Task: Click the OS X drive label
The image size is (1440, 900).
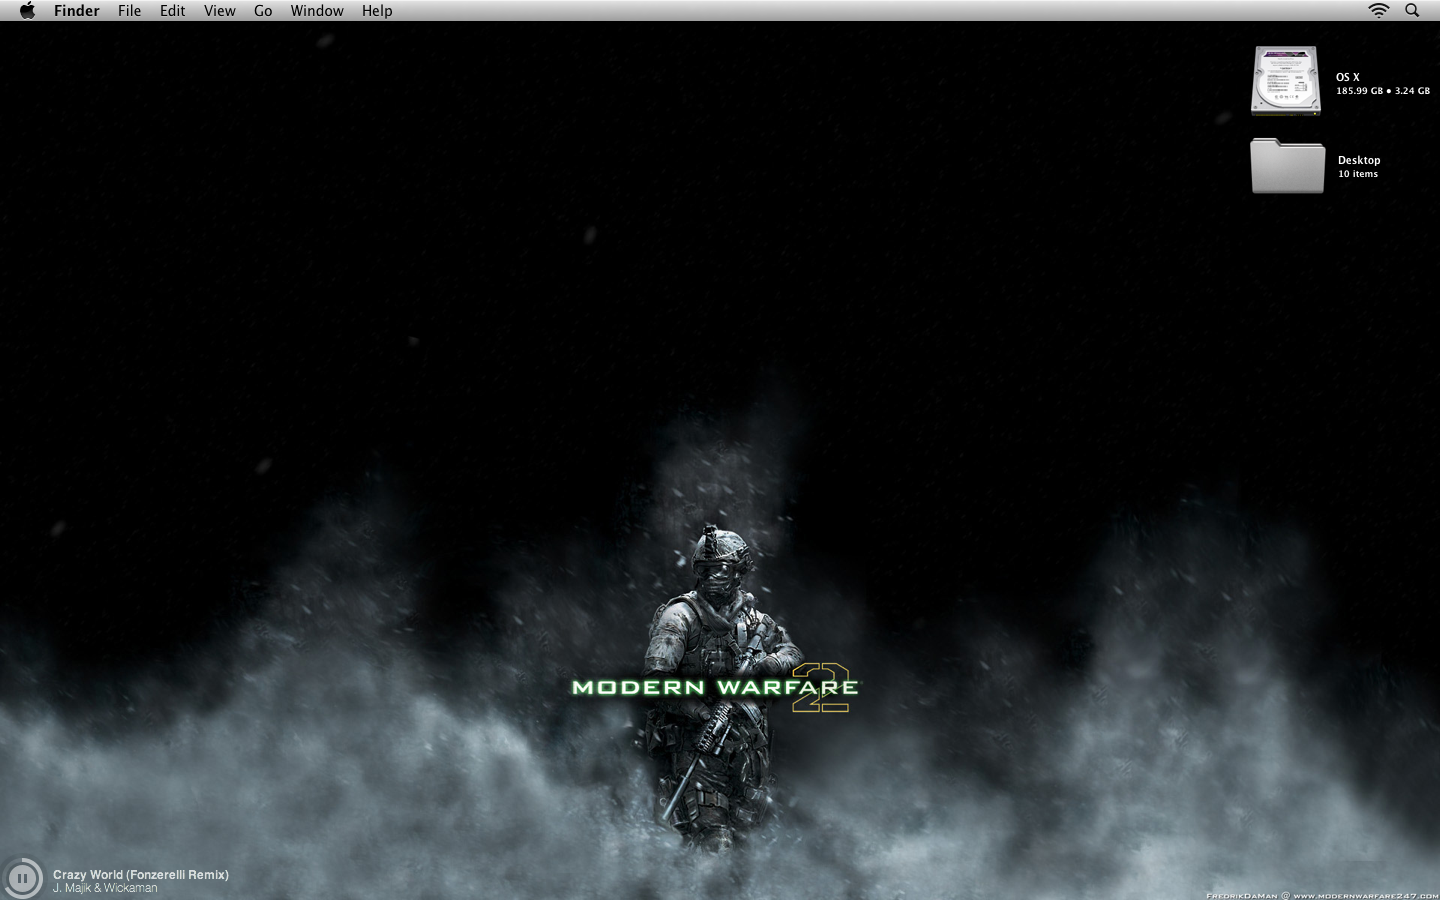Action: click(x=1348, y=77)
